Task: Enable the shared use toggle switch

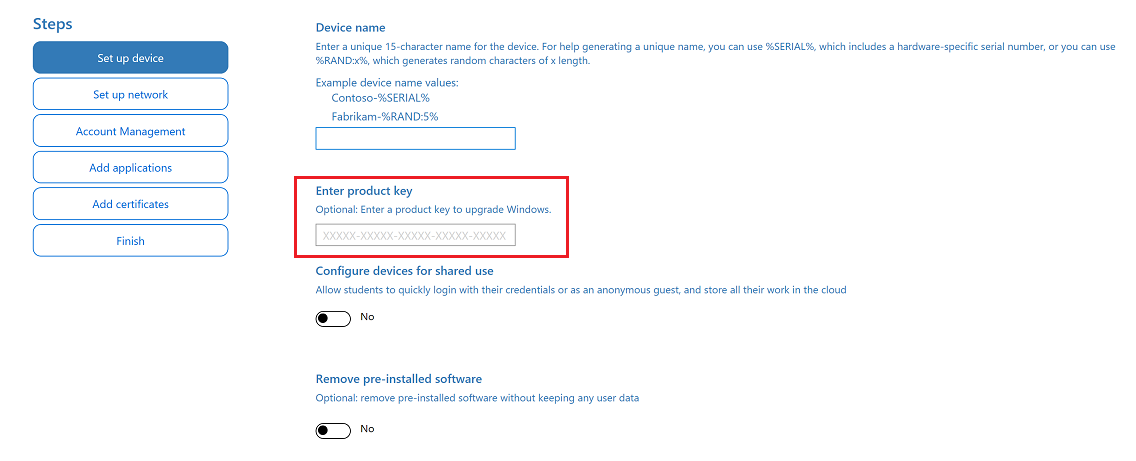Action: point(333,319)
